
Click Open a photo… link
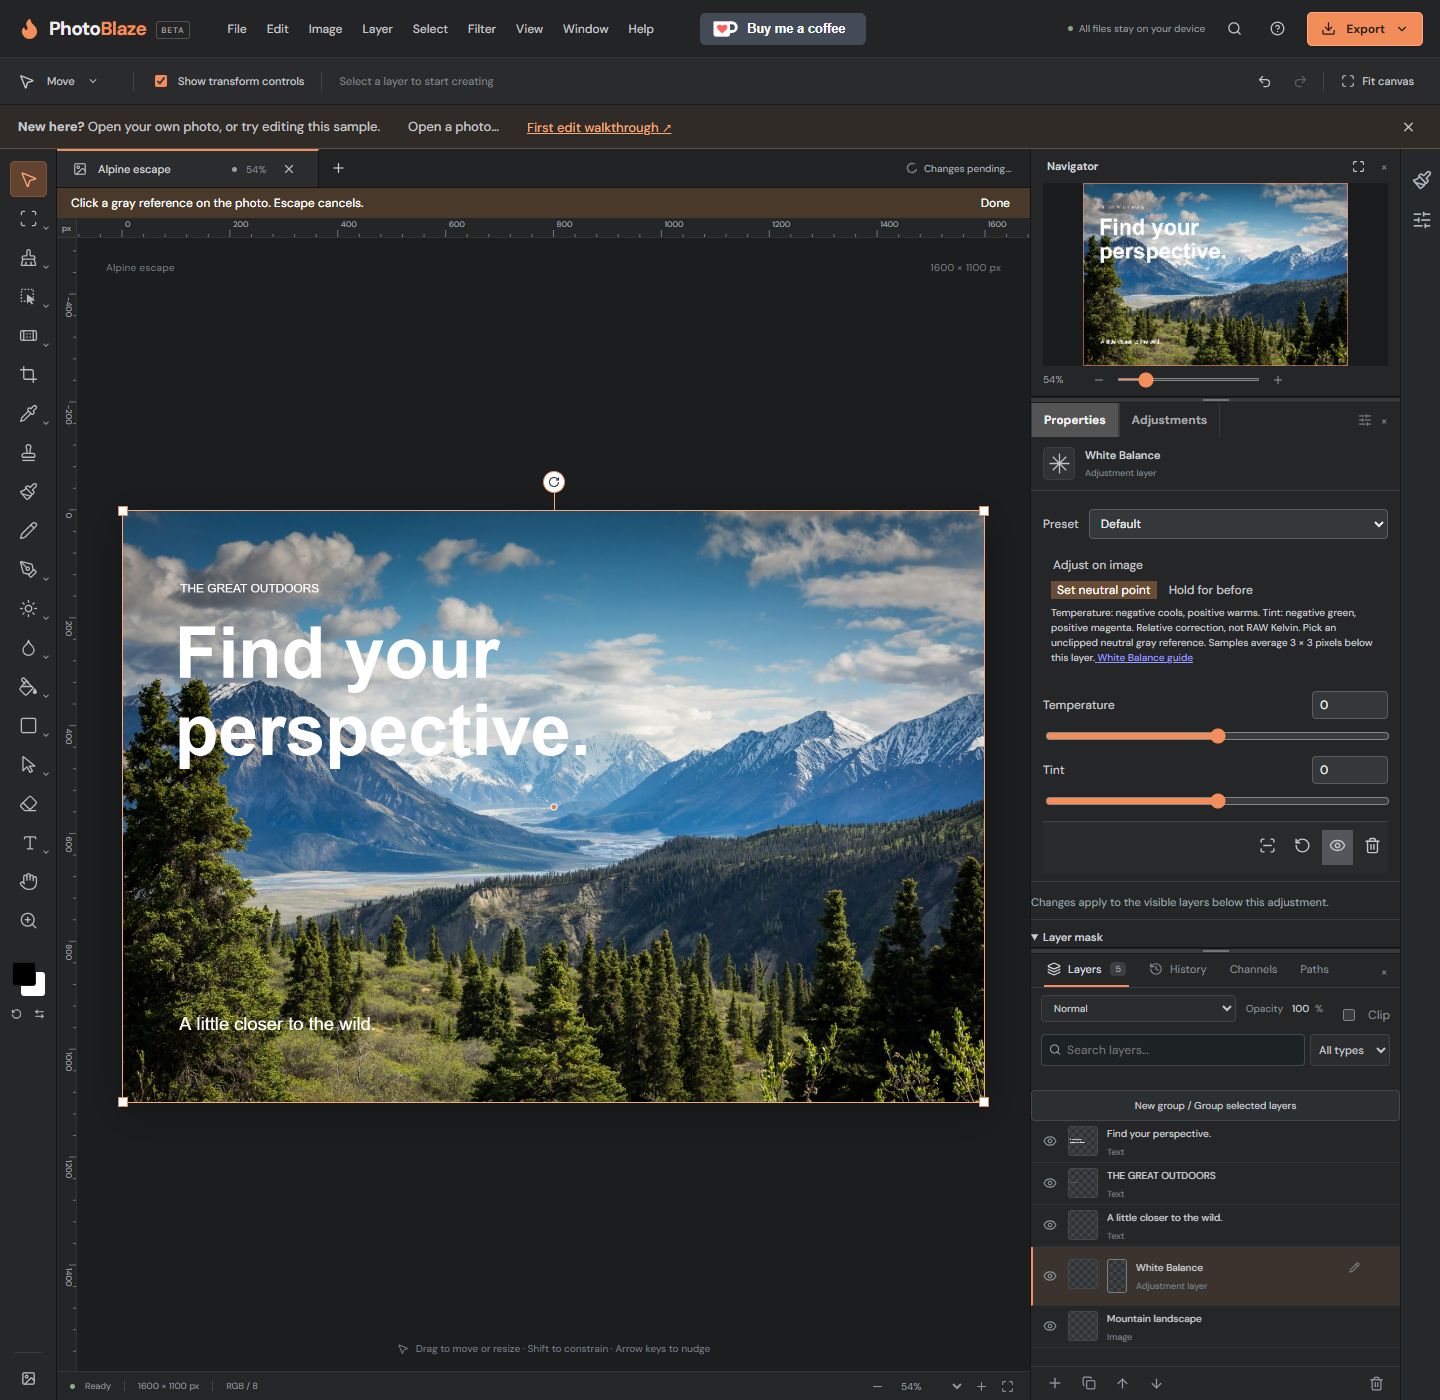click(453, 127)
